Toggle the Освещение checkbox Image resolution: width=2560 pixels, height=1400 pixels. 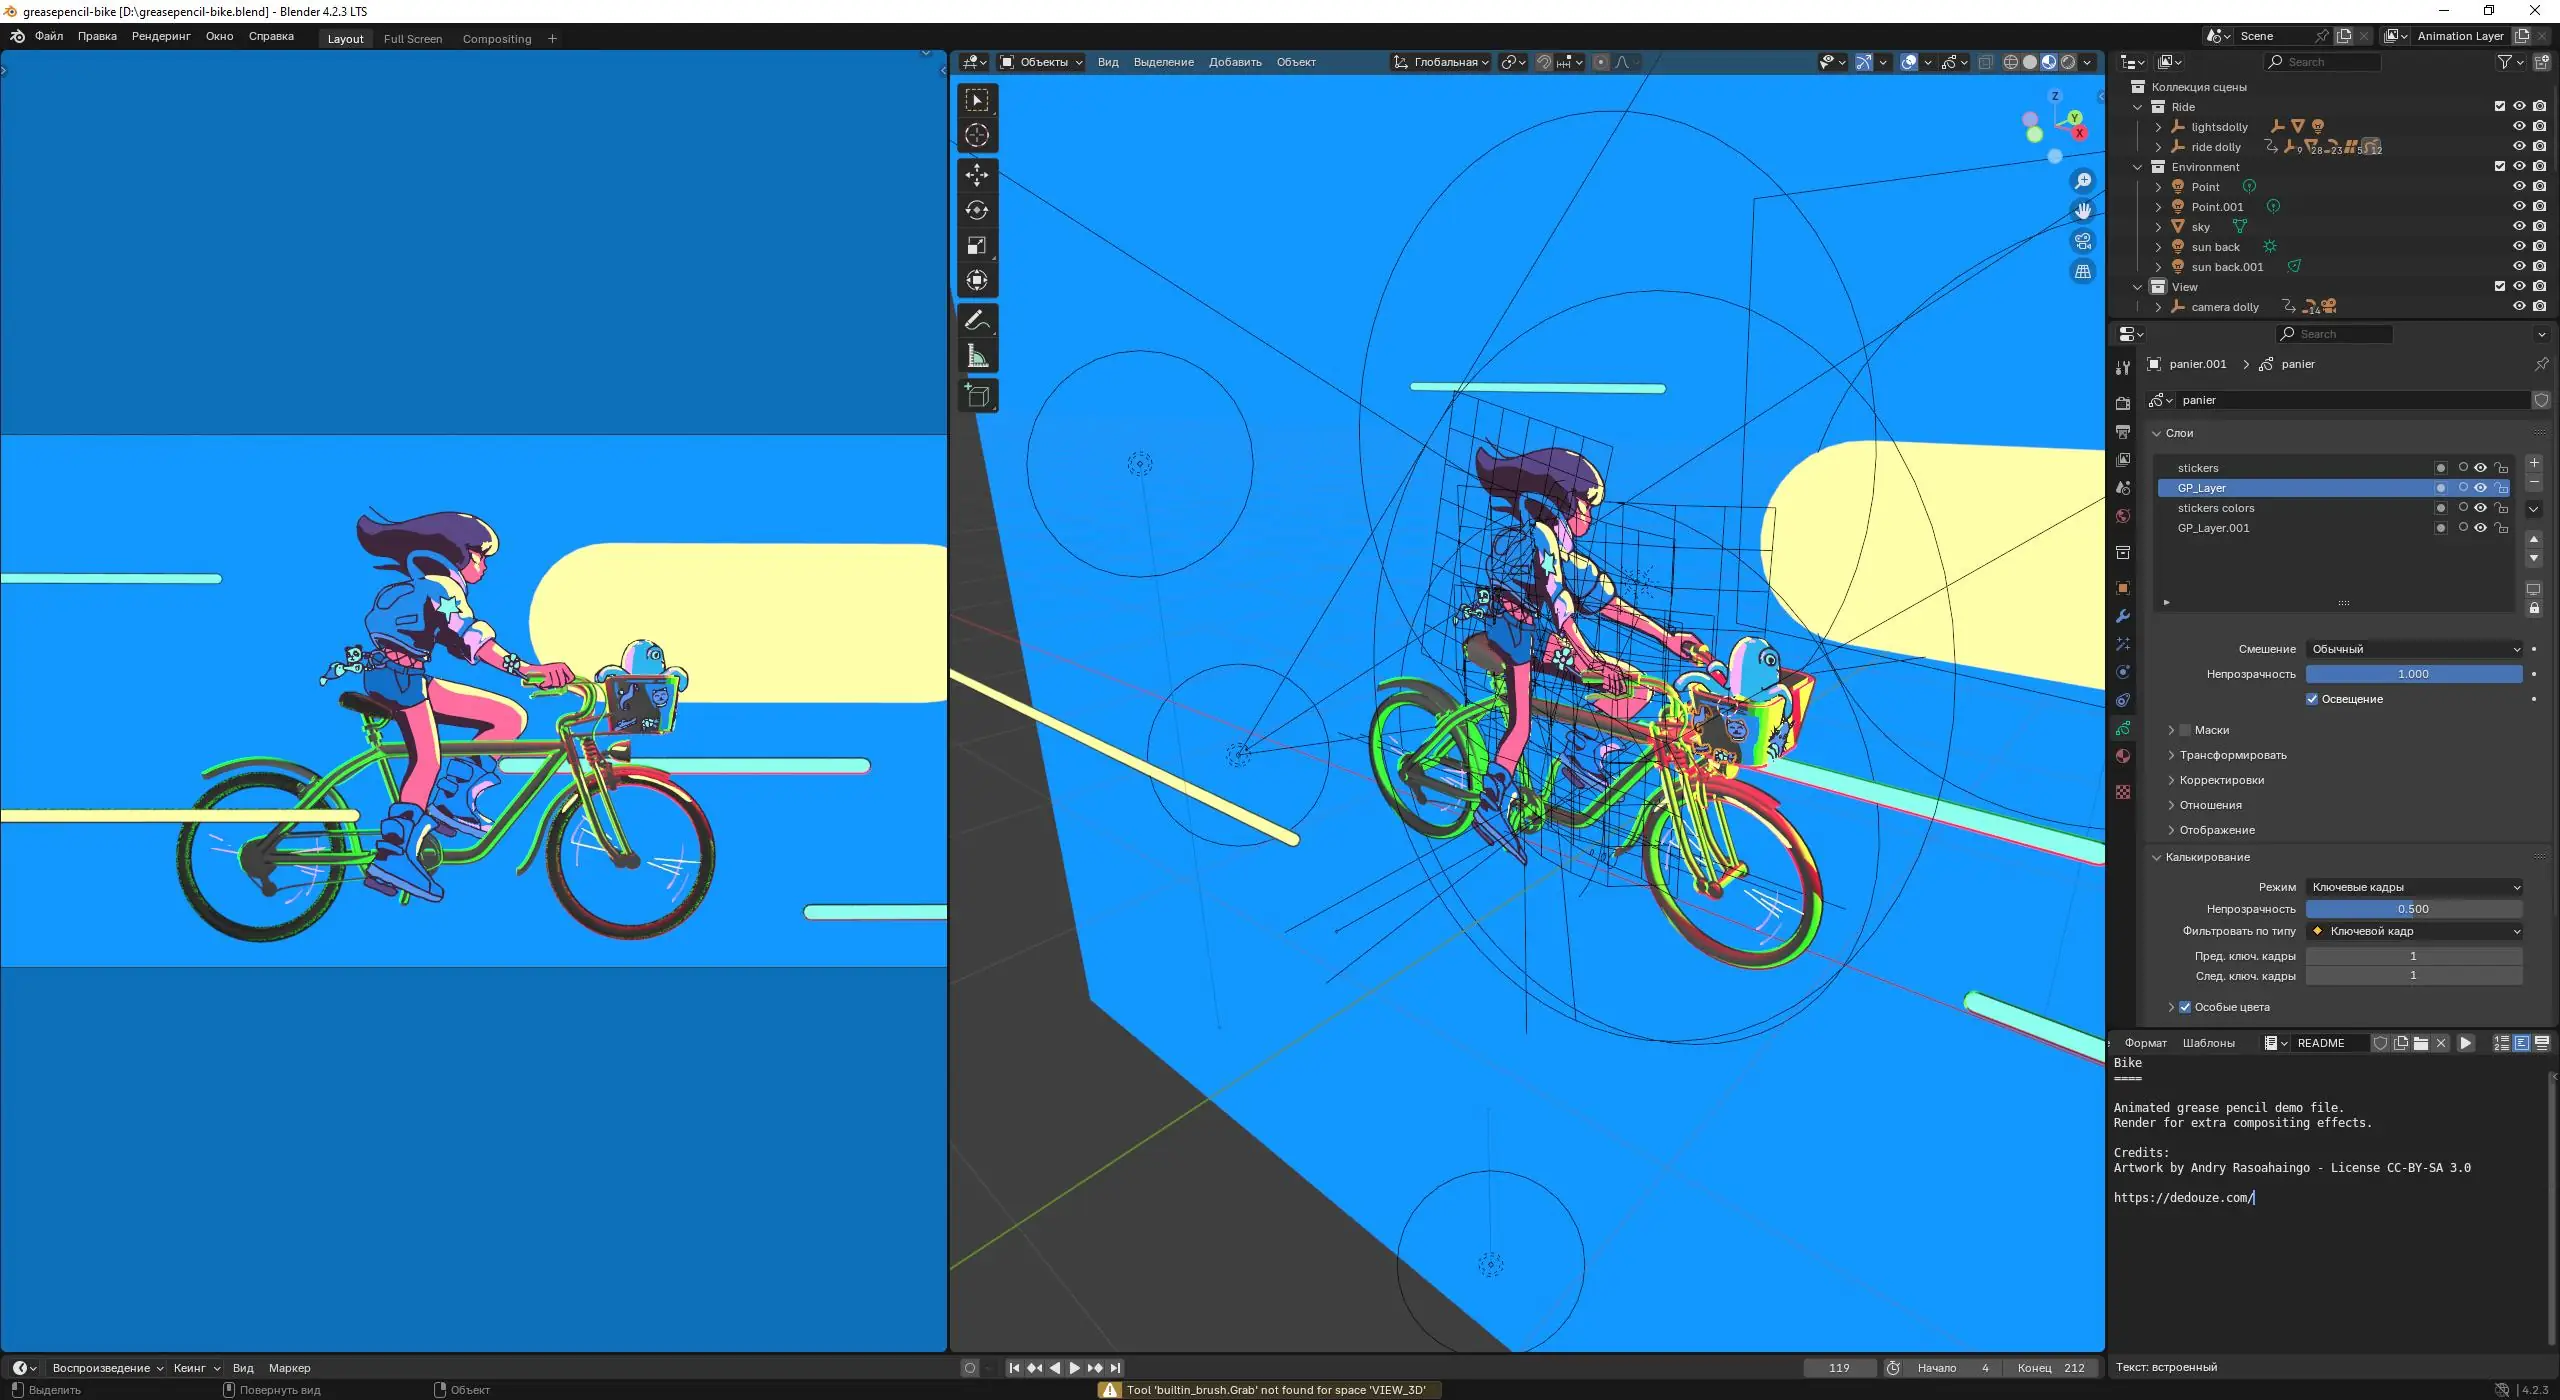click(x=2312, y=699)
